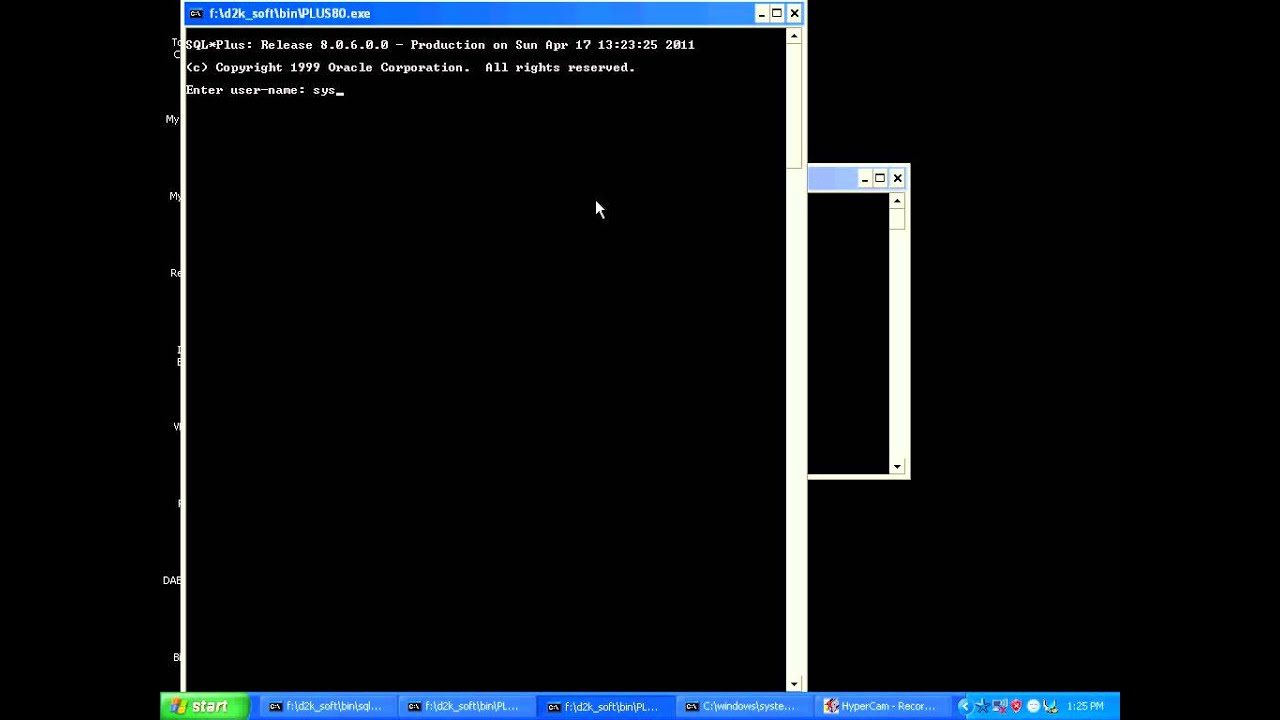Image resolution: width=1280 pixels, height=720 pixels.
Task: Open the PLUS80.exe window system menu icon
Action: coord(196,13)
